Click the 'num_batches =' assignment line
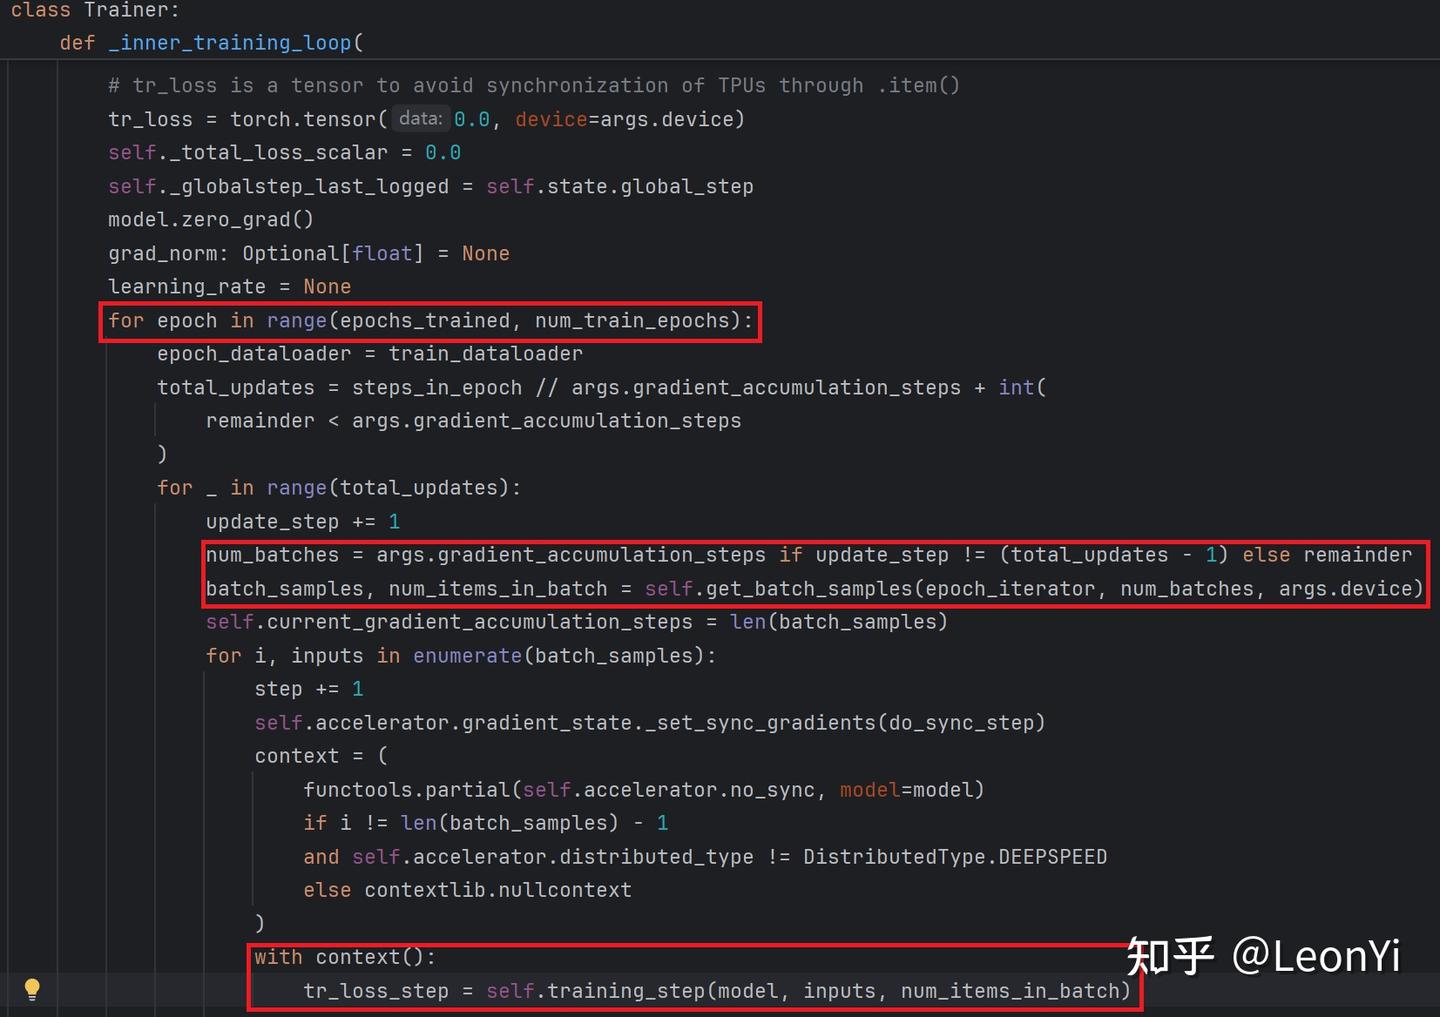 pos(809,555)
